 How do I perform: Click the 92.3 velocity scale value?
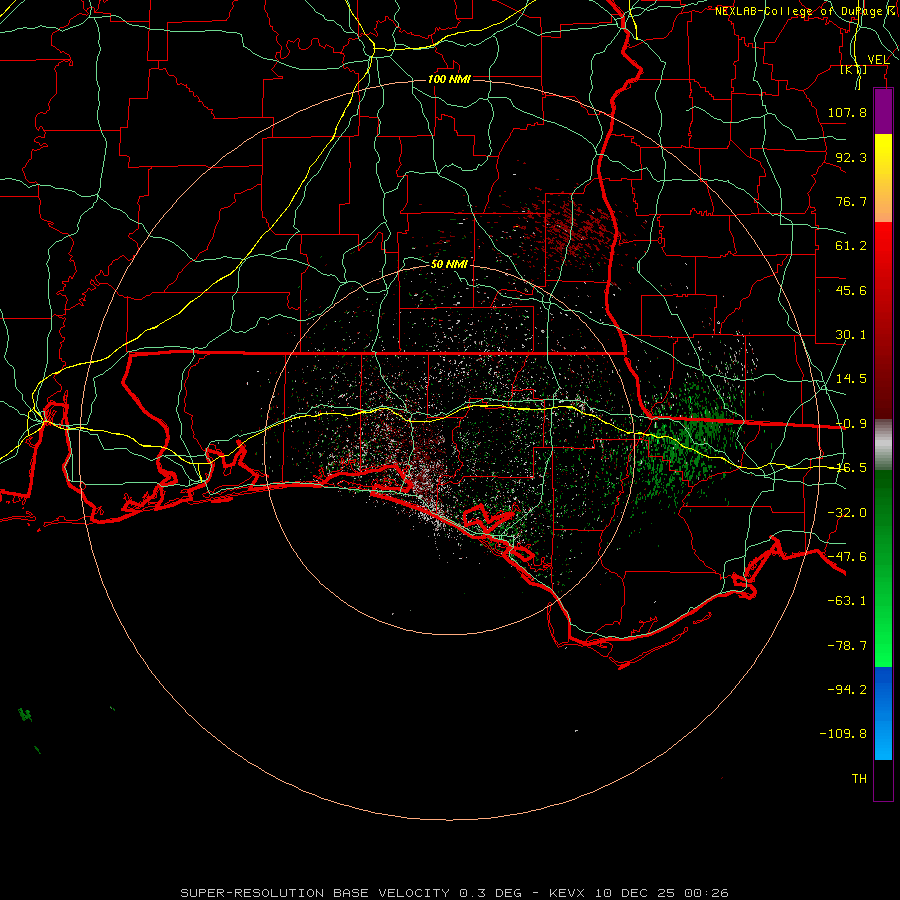click(851, 157)
